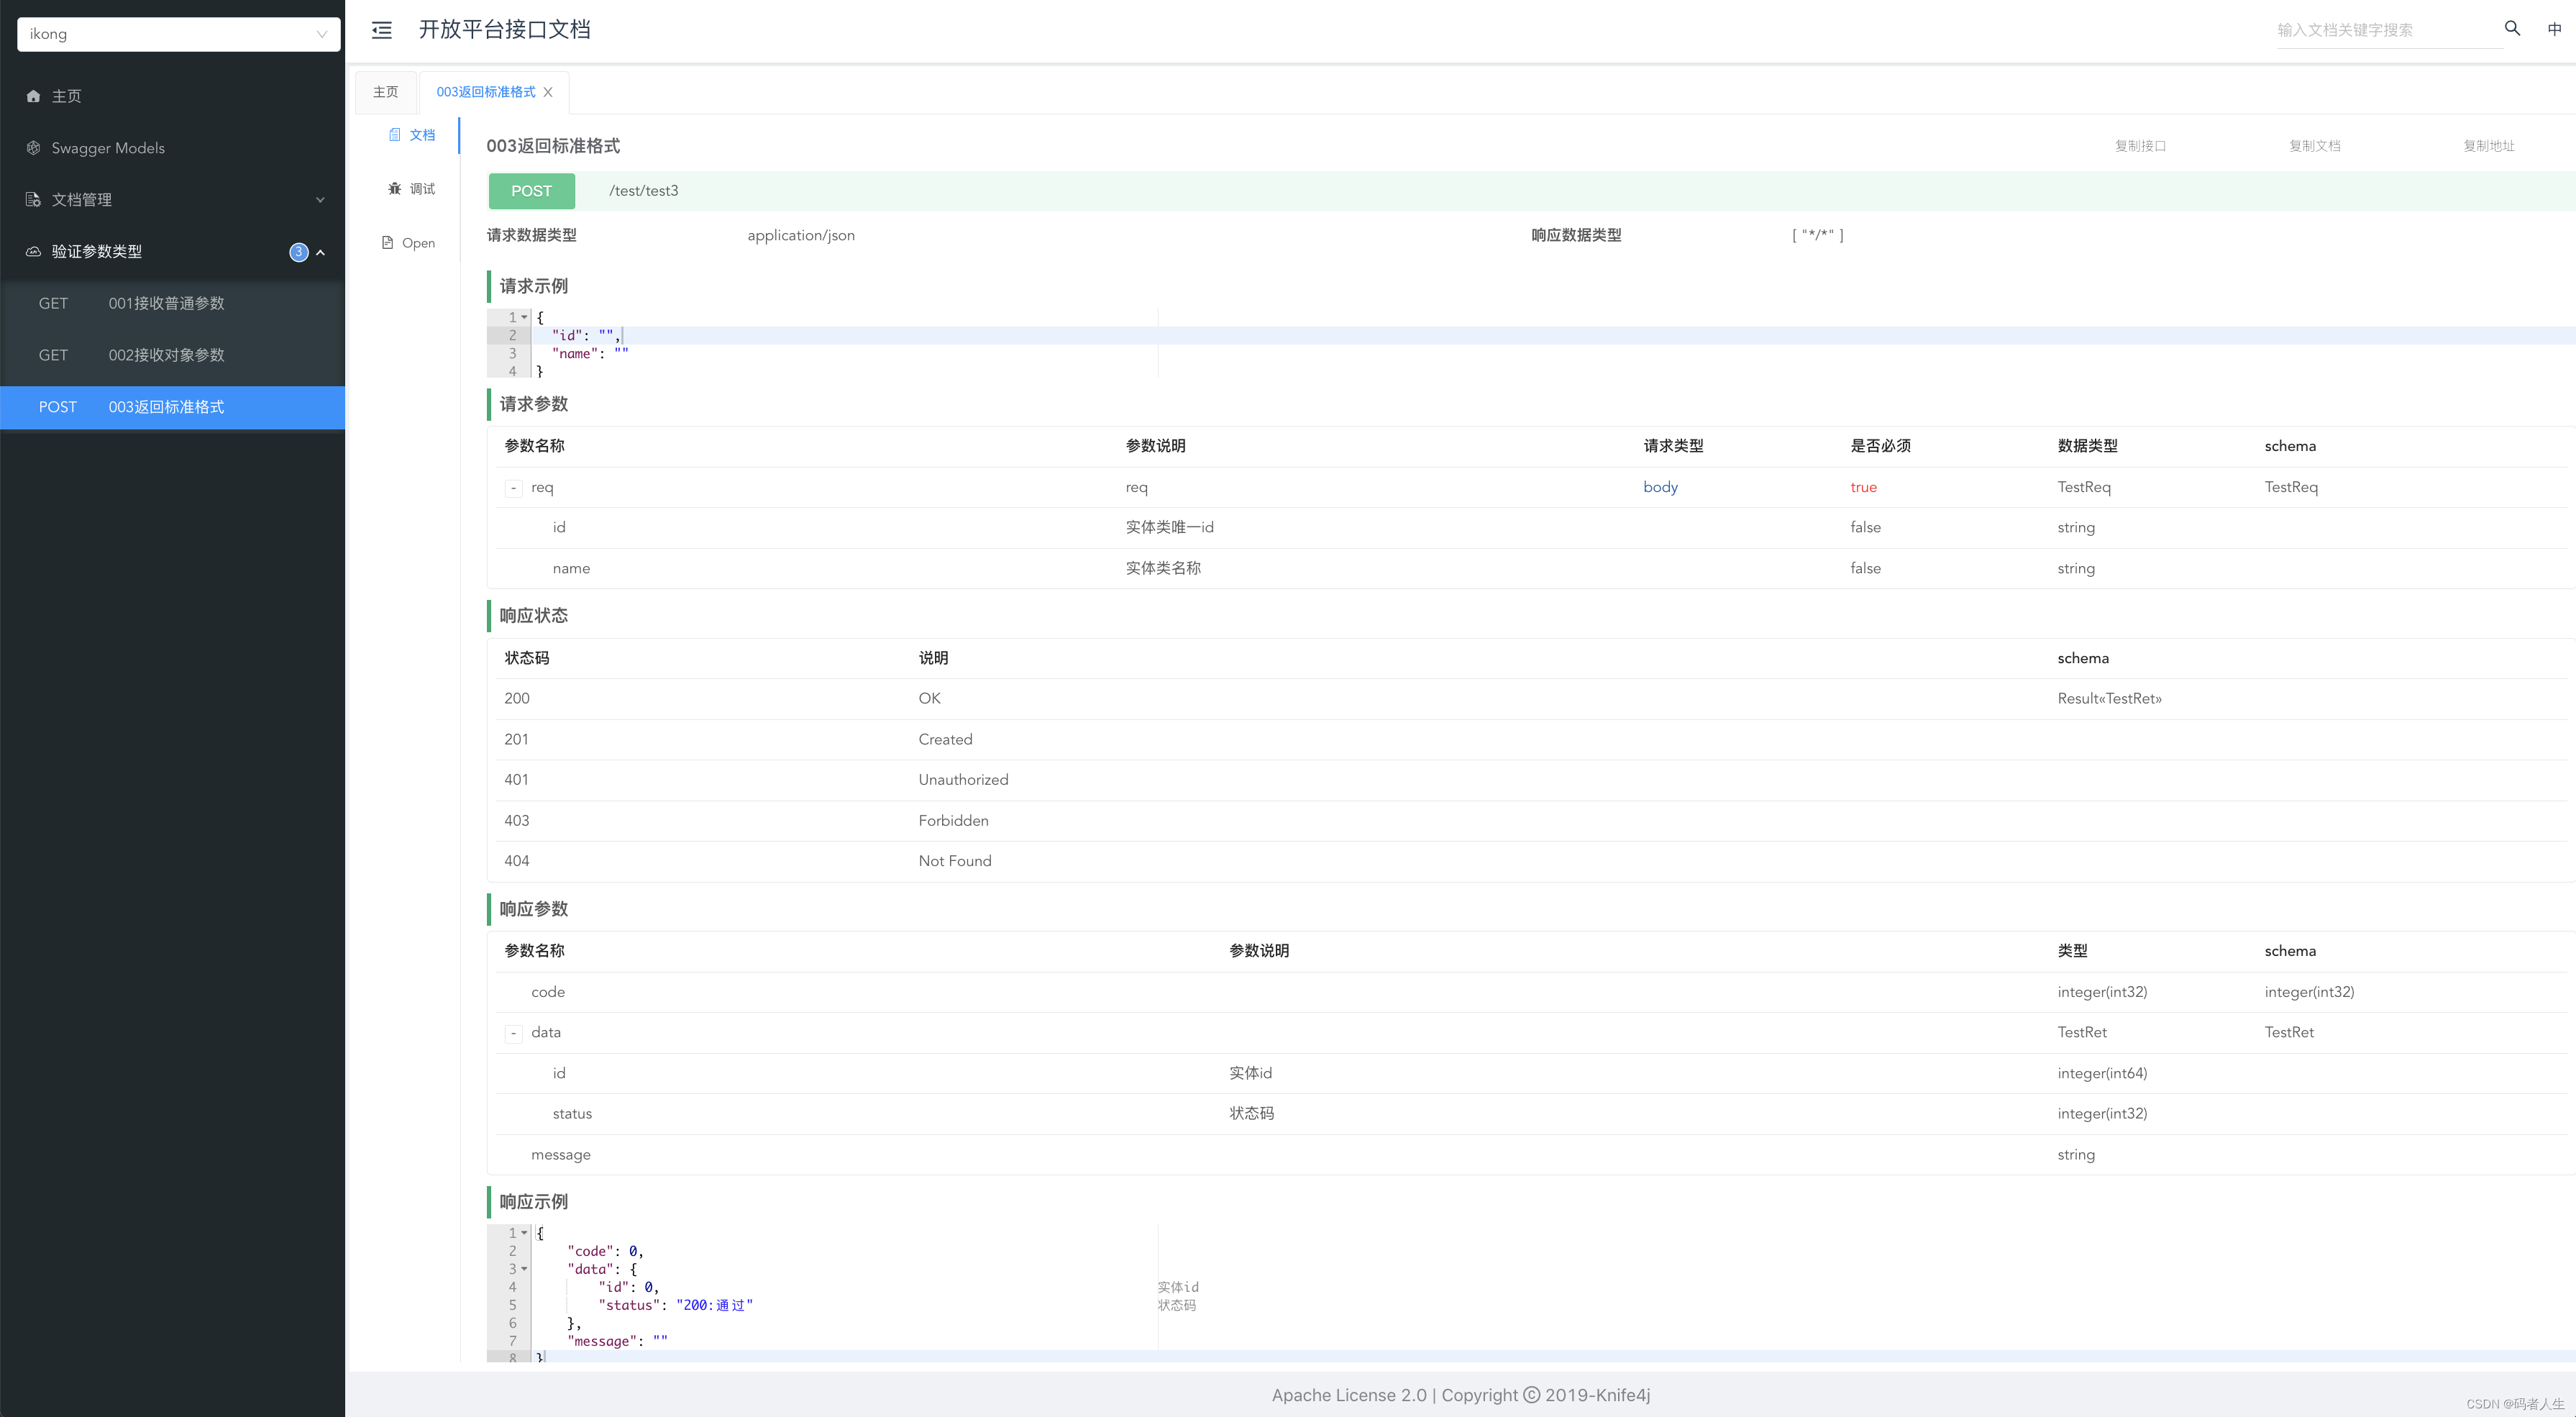Click the [ "*/*" ] response type
The width and height of the screenshot is (2576, 1417).
pyautogui.click(x=1817, y=235)
